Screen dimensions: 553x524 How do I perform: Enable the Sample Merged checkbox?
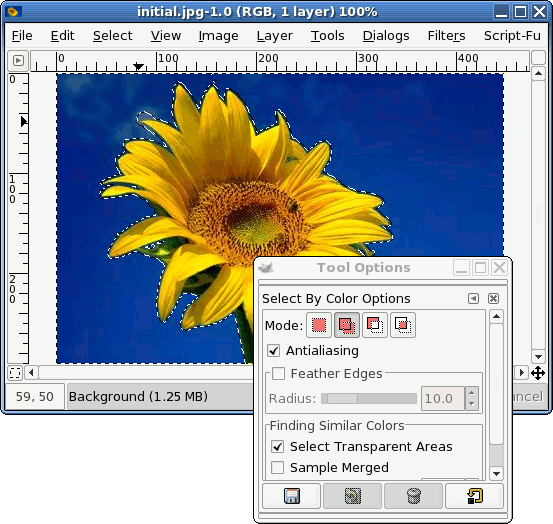coord(278,468)
